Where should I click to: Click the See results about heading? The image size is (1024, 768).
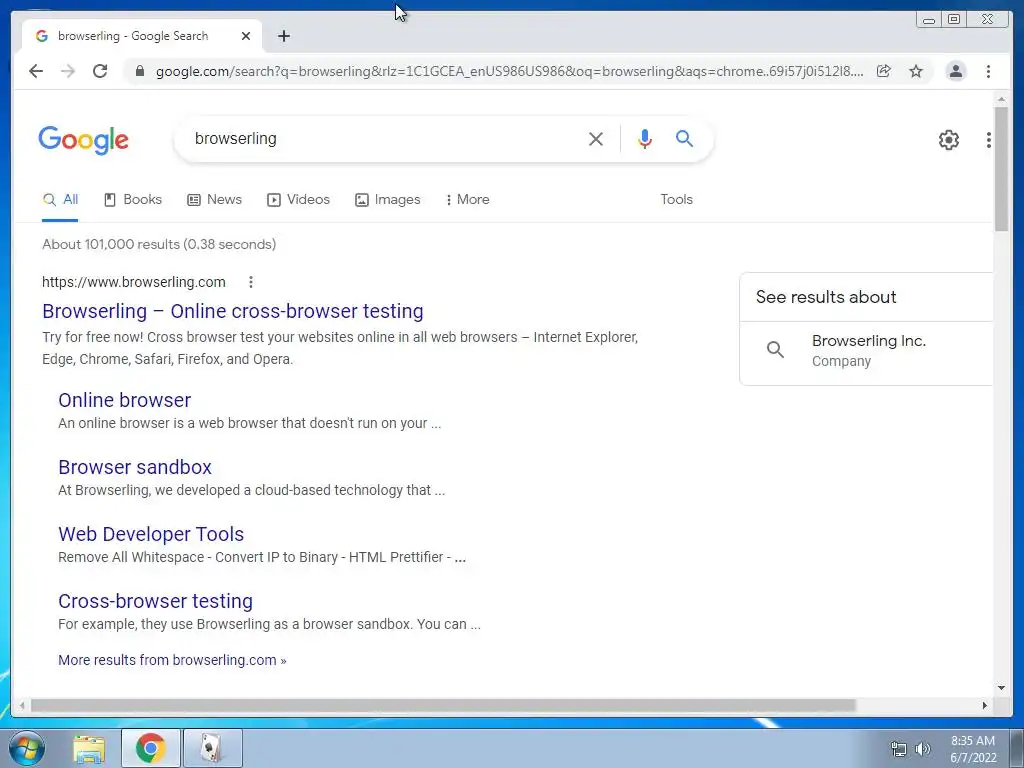826,297
